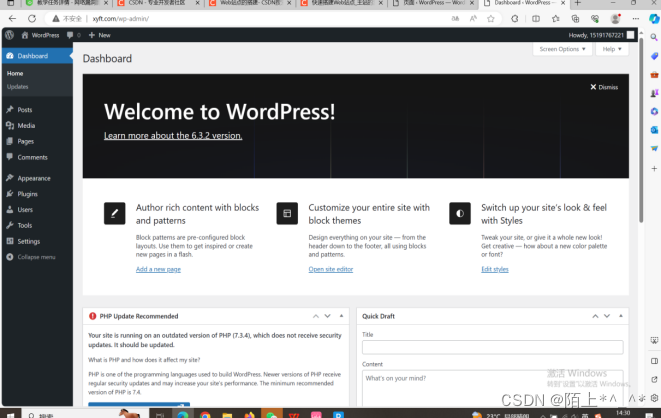Click the What's on your mind content box
This screenshot has width=661, height=418.
click(x=492, y=389)
